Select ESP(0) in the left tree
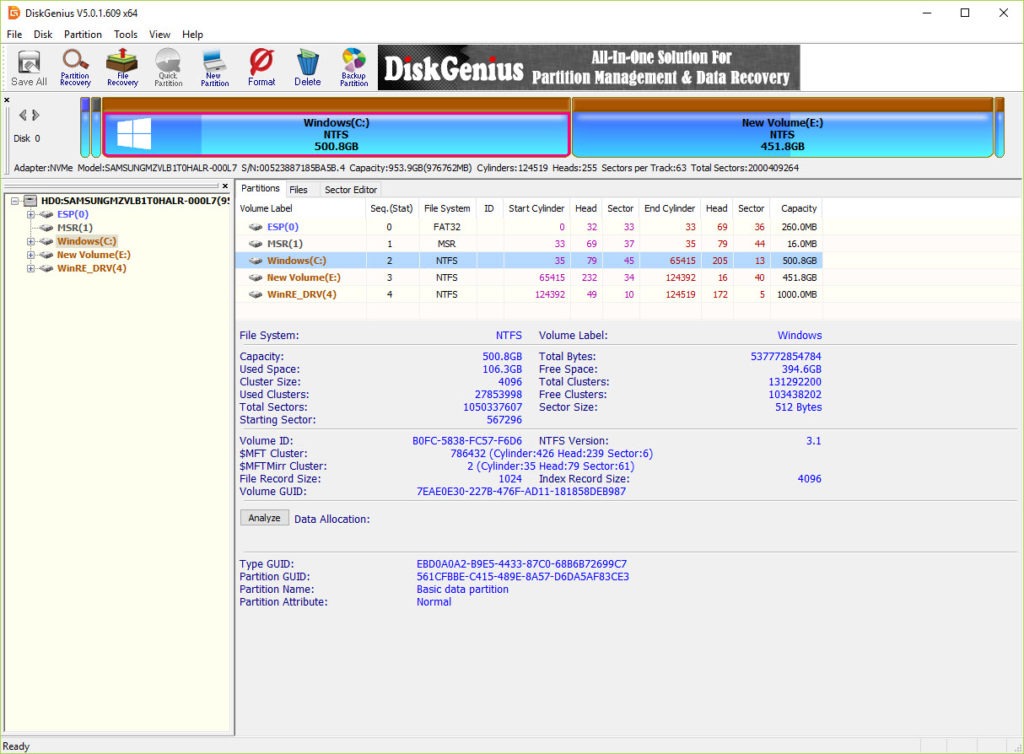The image size is (1024, 754). coord(72,215)
